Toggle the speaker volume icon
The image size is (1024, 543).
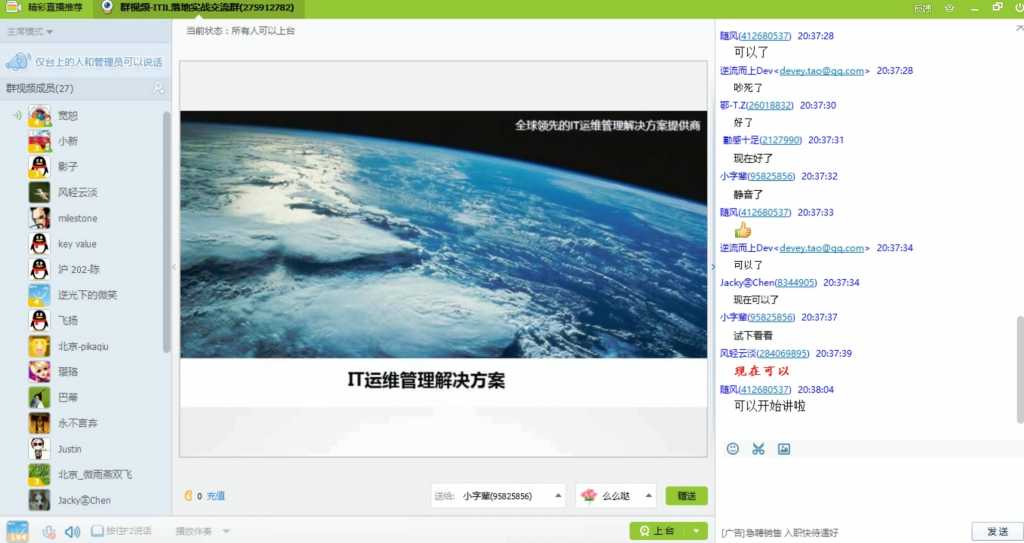pyautogui.click(x=72, y=531)
